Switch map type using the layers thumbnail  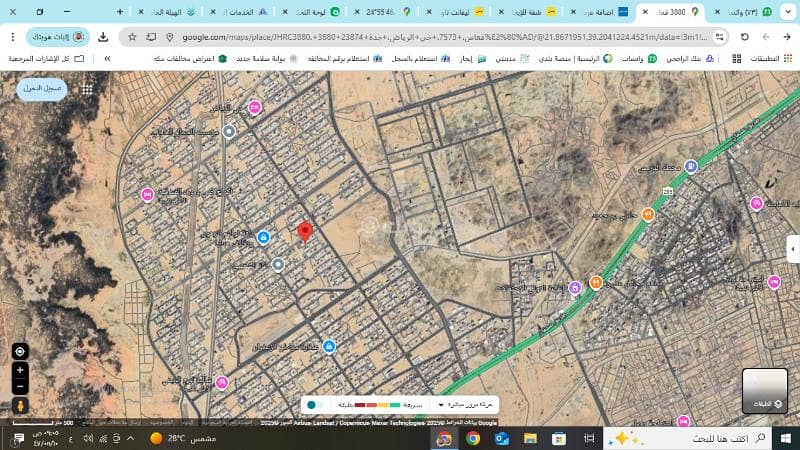pyautogui.click(x=765, y=390)
